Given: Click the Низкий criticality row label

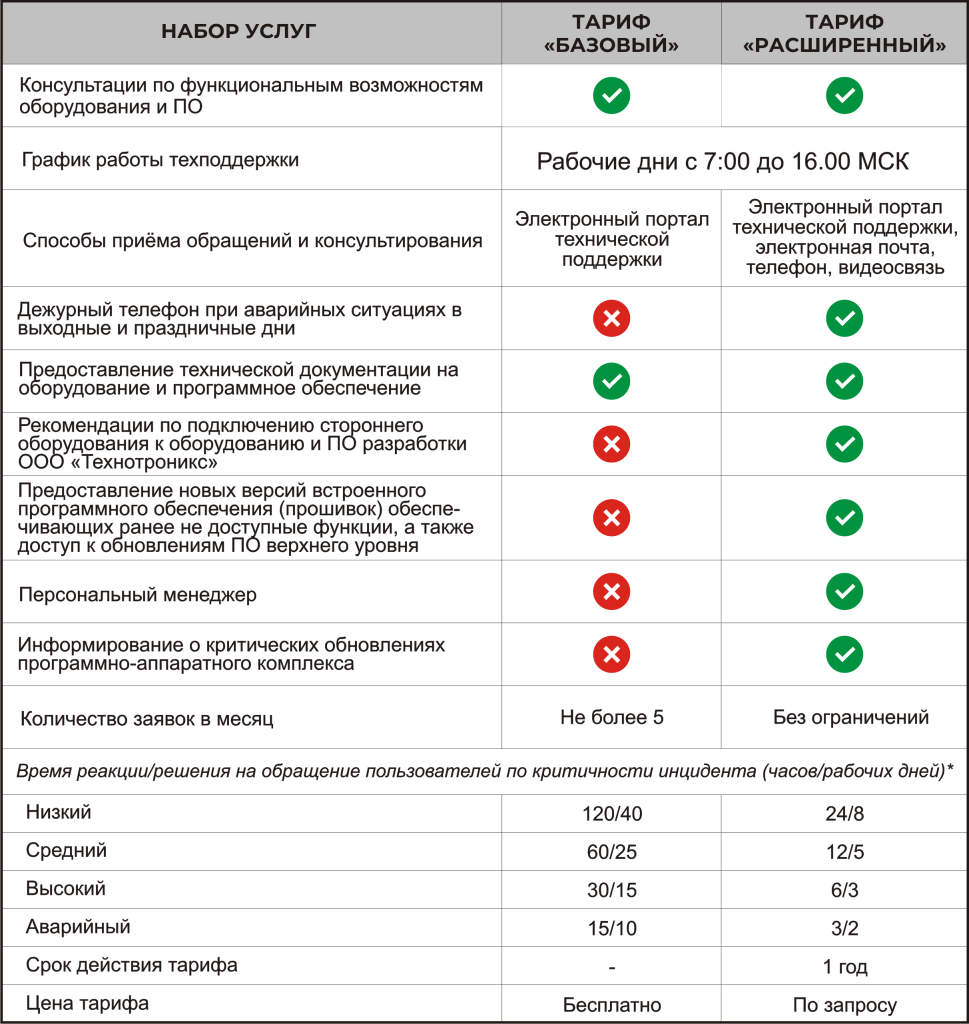Looking at the screenshot, I should [x=59, y=812].
